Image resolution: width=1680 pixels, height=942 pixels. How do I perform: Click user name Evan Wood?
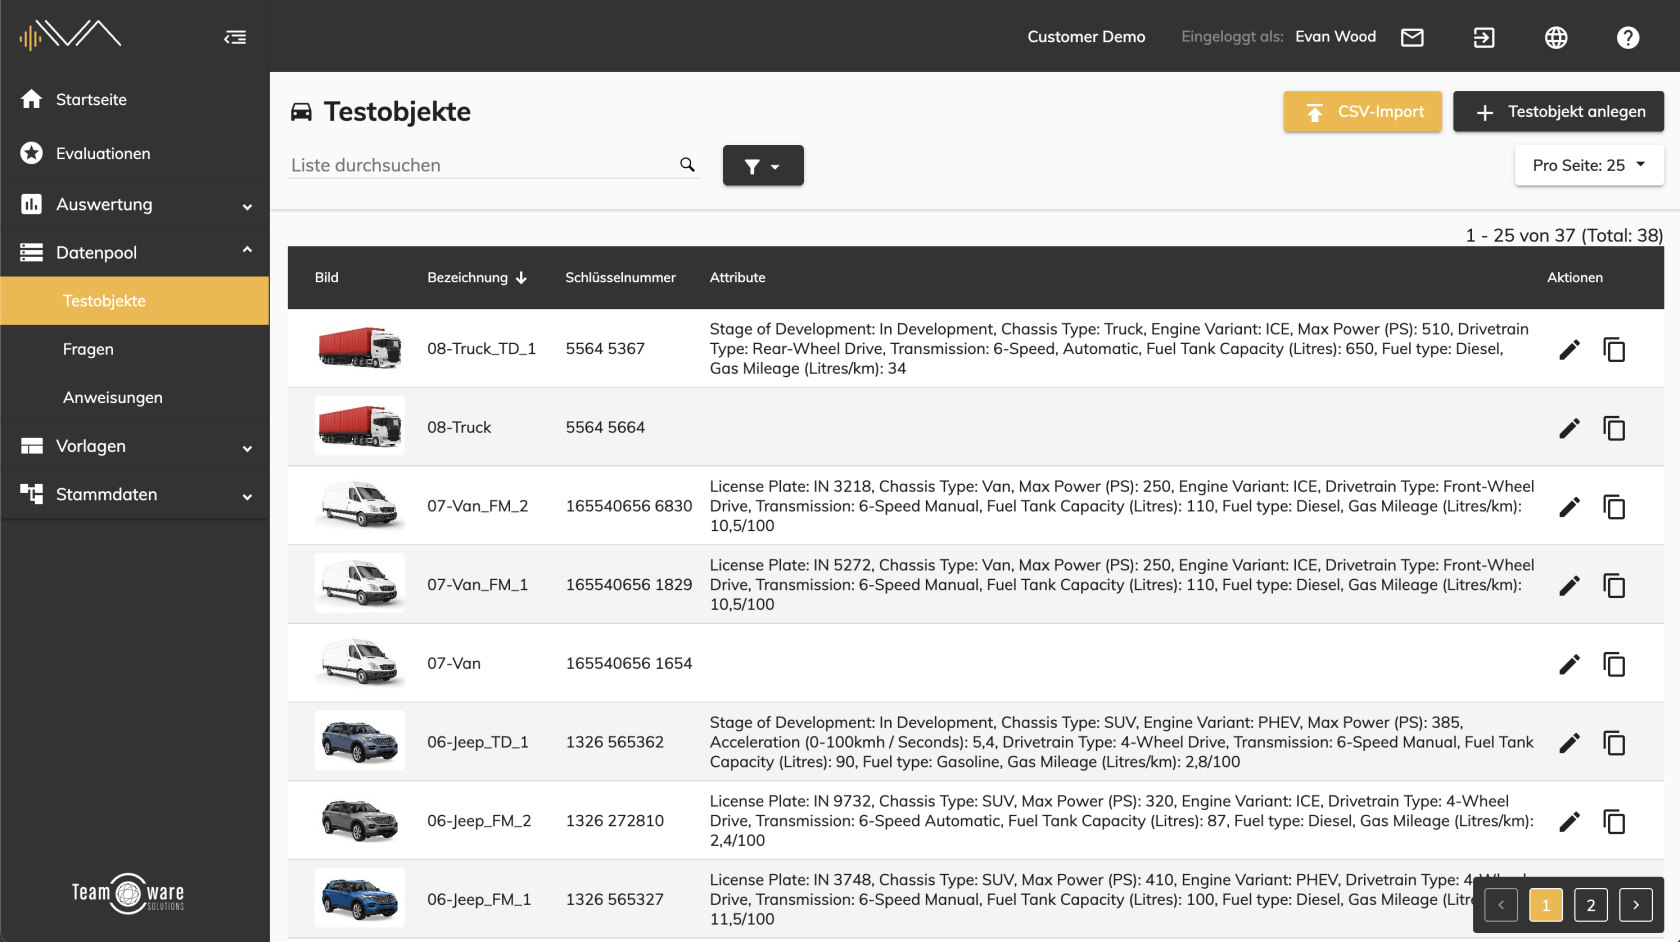[1336, 37]
